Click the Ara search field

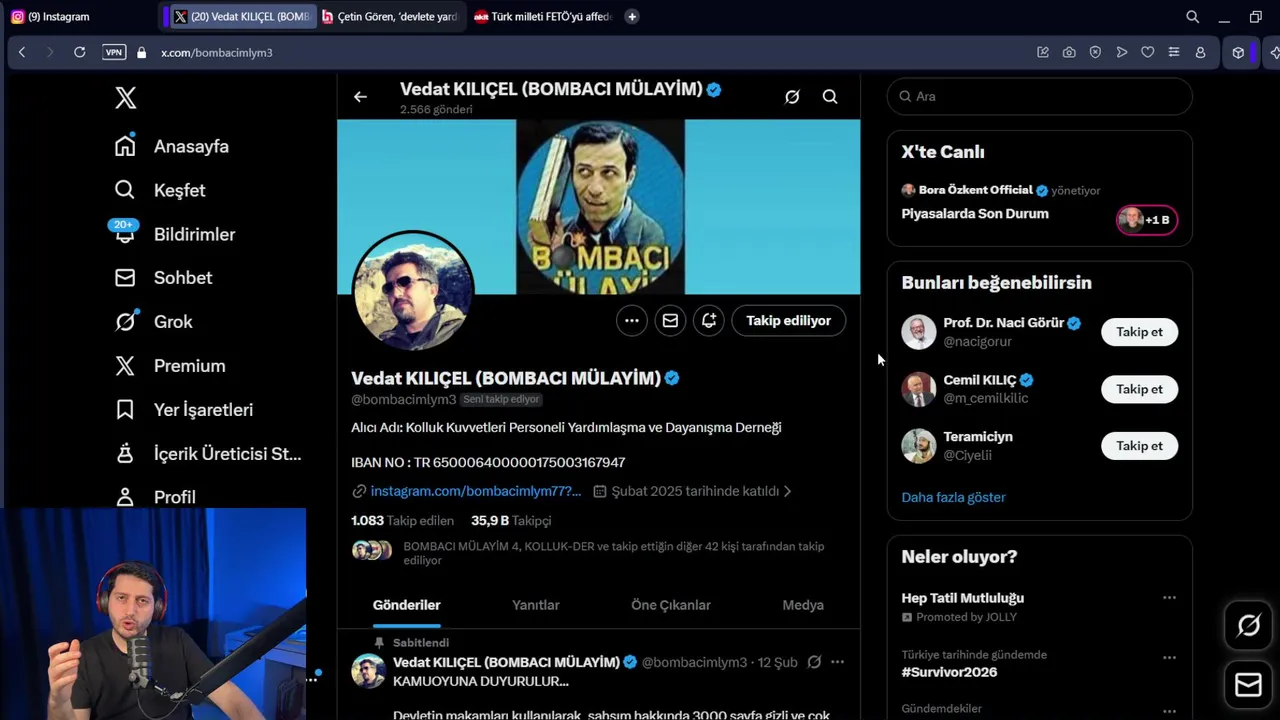tap(1039, 96)
